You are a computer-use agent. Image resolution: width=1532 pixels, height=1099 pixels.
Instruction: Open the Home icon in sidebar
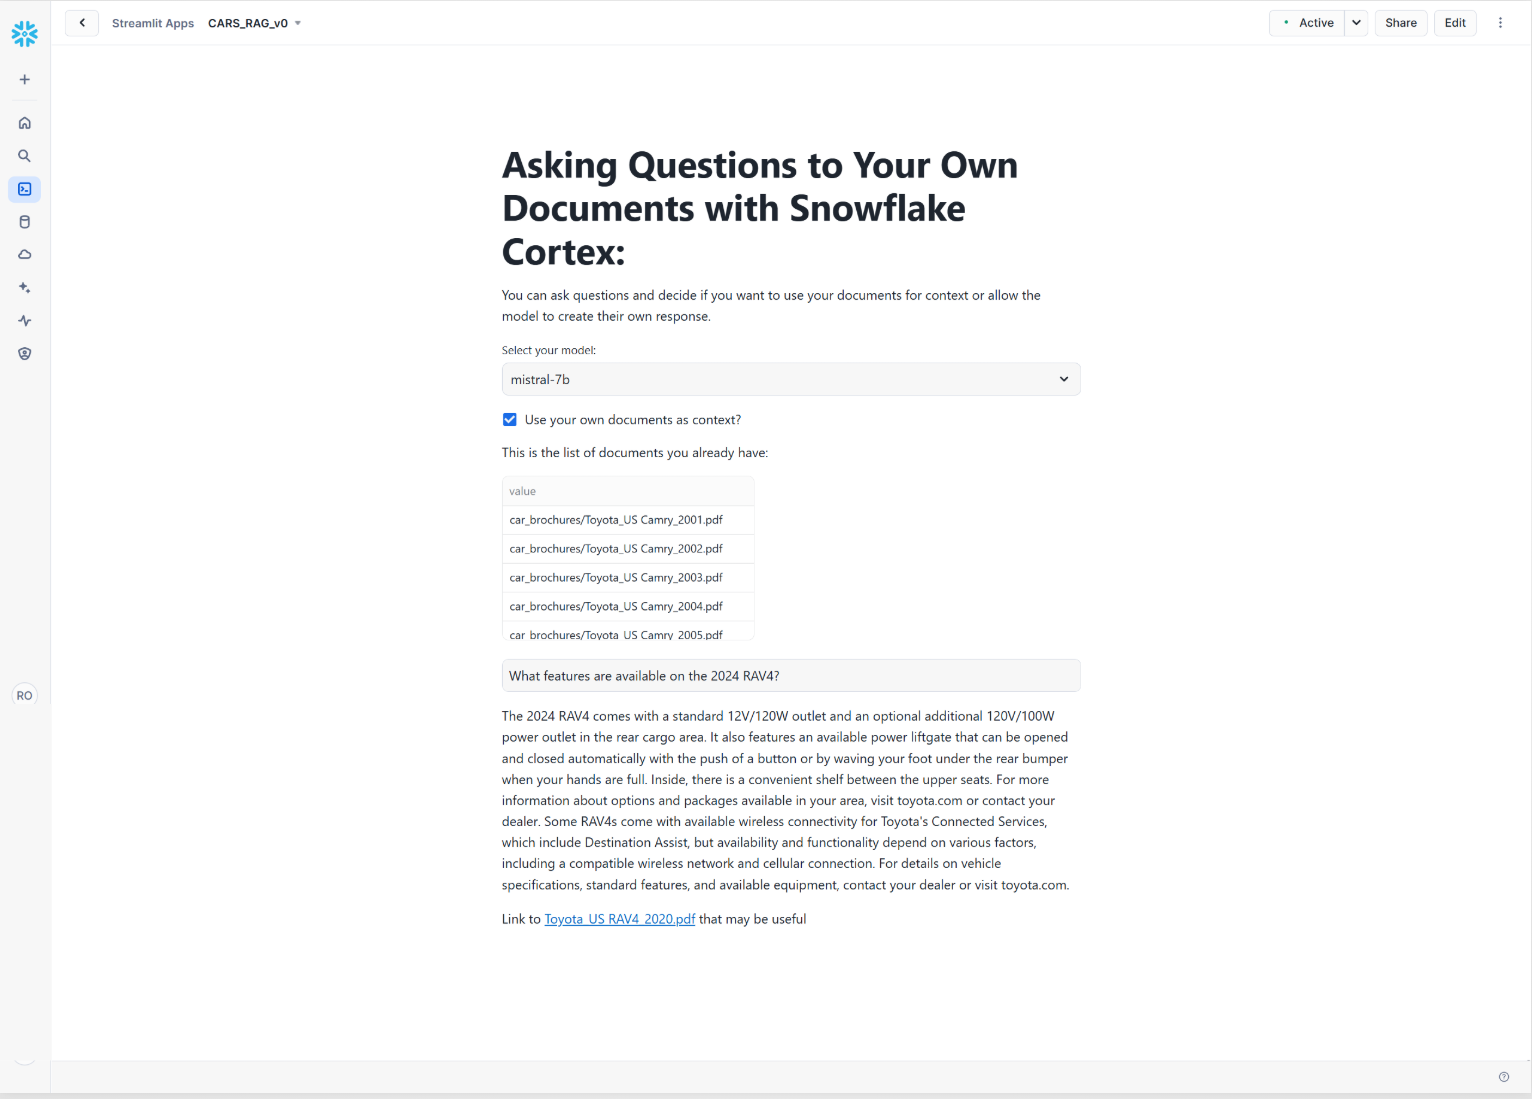point(25,123)
